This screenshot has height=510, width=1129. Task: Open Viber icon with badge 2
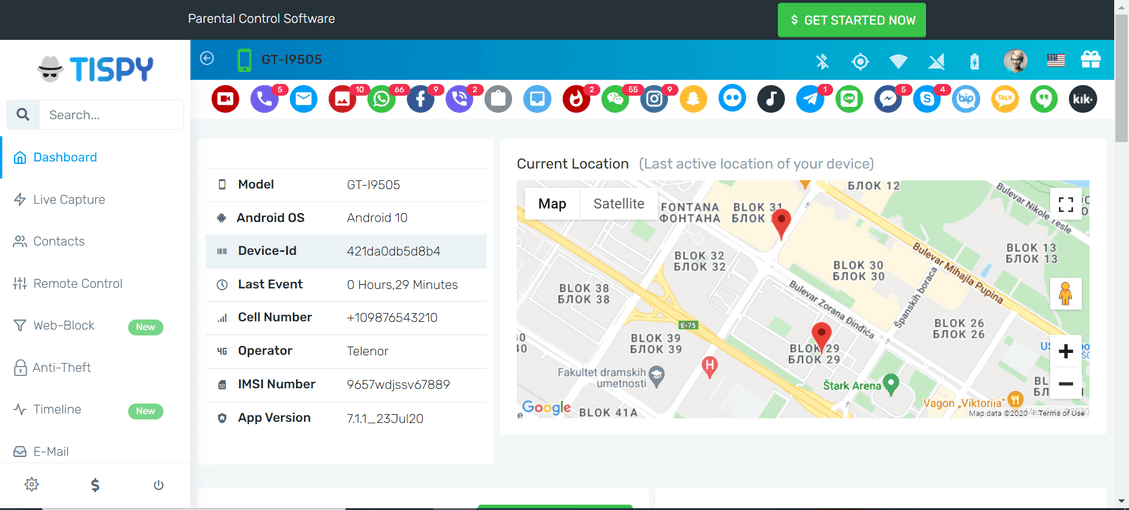coord(459,99)
